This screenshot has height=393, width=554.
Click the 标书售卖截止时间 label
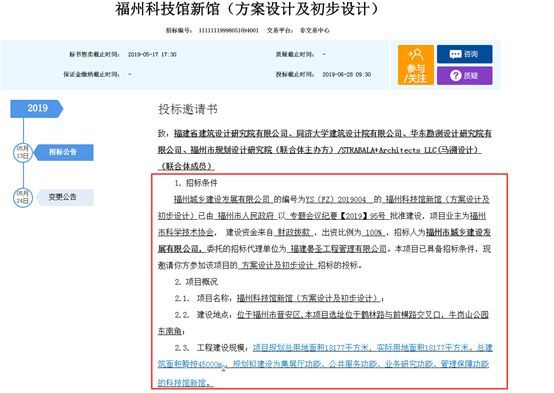coord(94,54)
